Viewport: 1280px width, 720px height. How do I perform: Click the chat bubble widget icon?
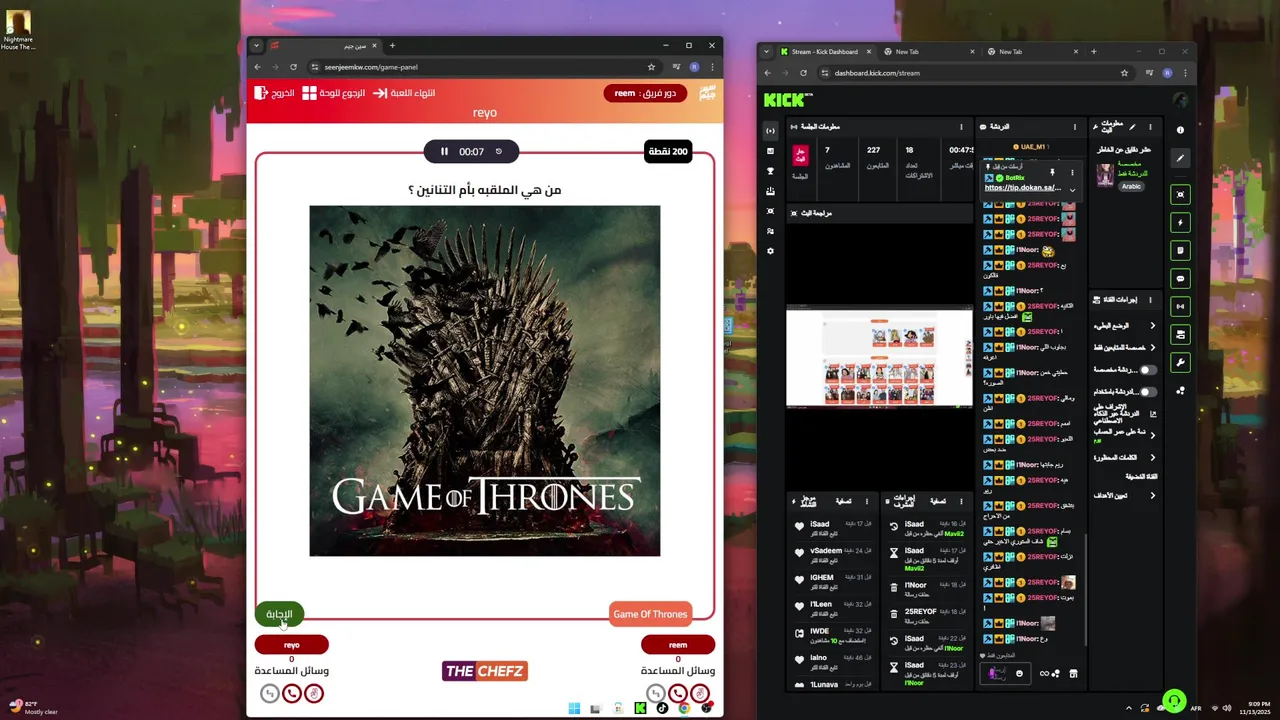tap(1180, 279)
